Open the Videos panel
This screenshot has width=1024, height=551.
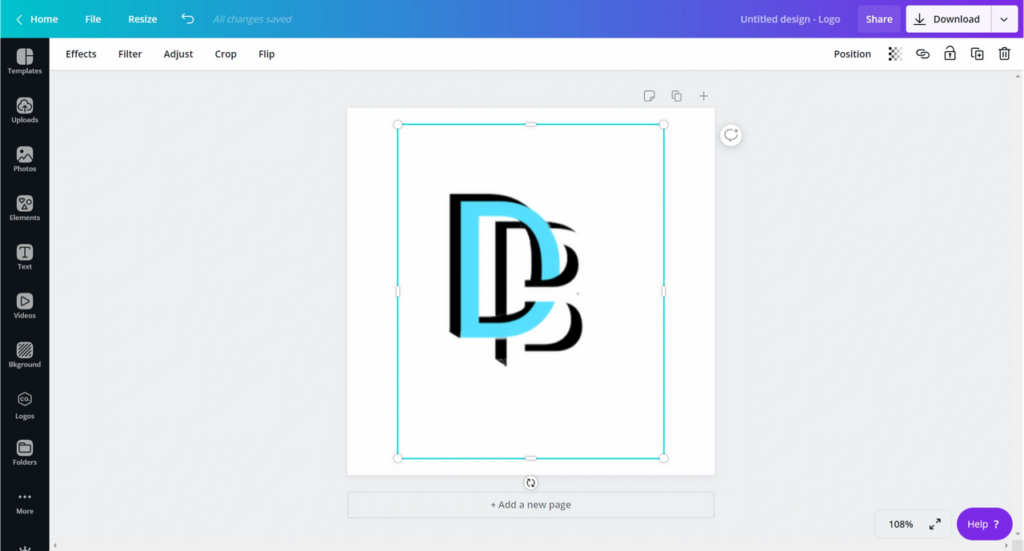(25, 306)
